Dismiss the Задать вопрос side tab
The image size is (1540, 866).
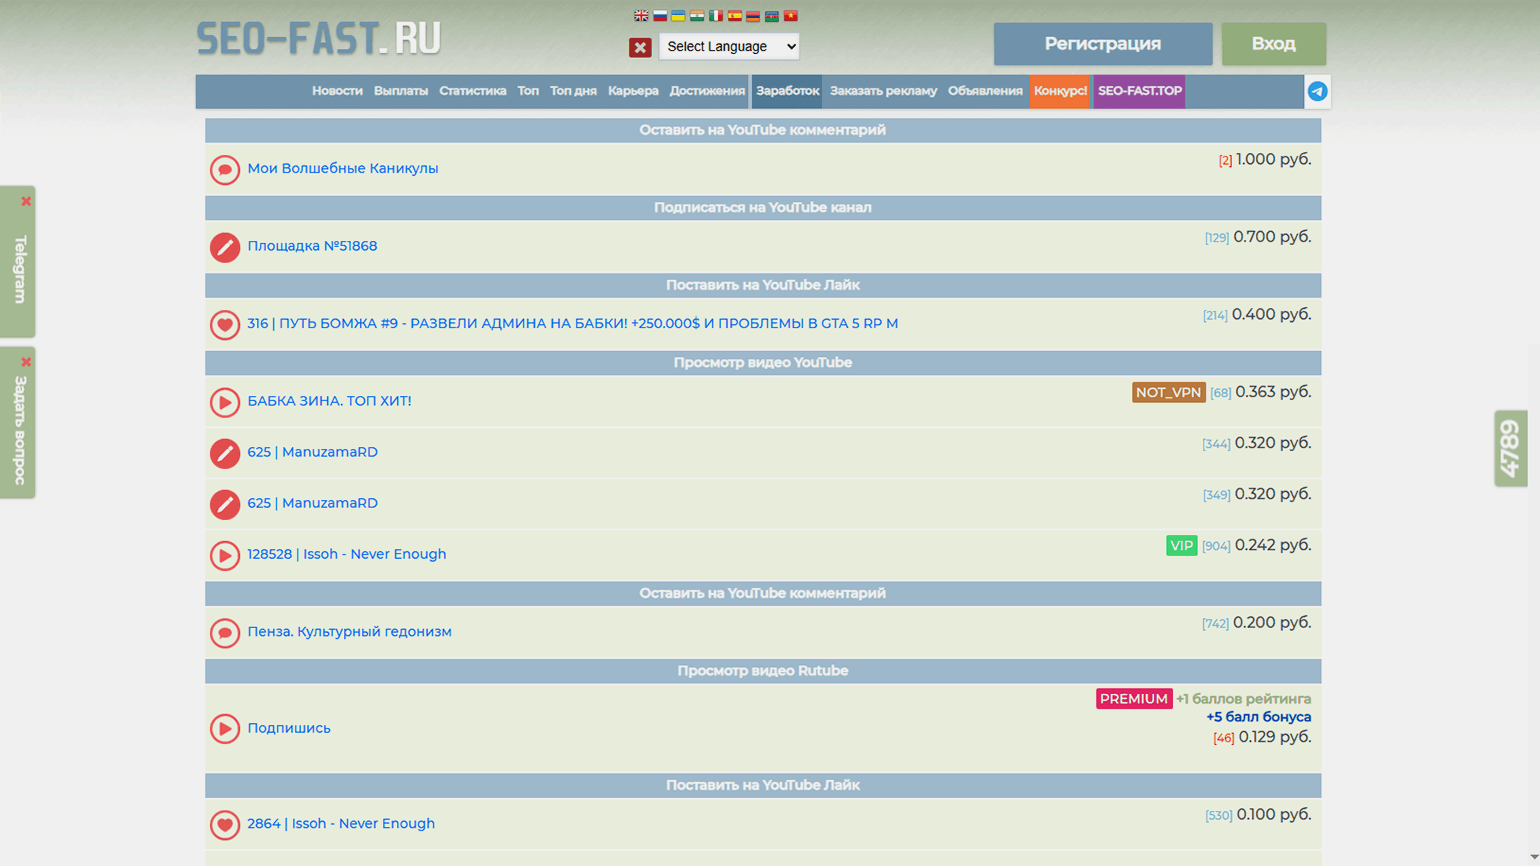pyautogui.click(x=26, y=362)
